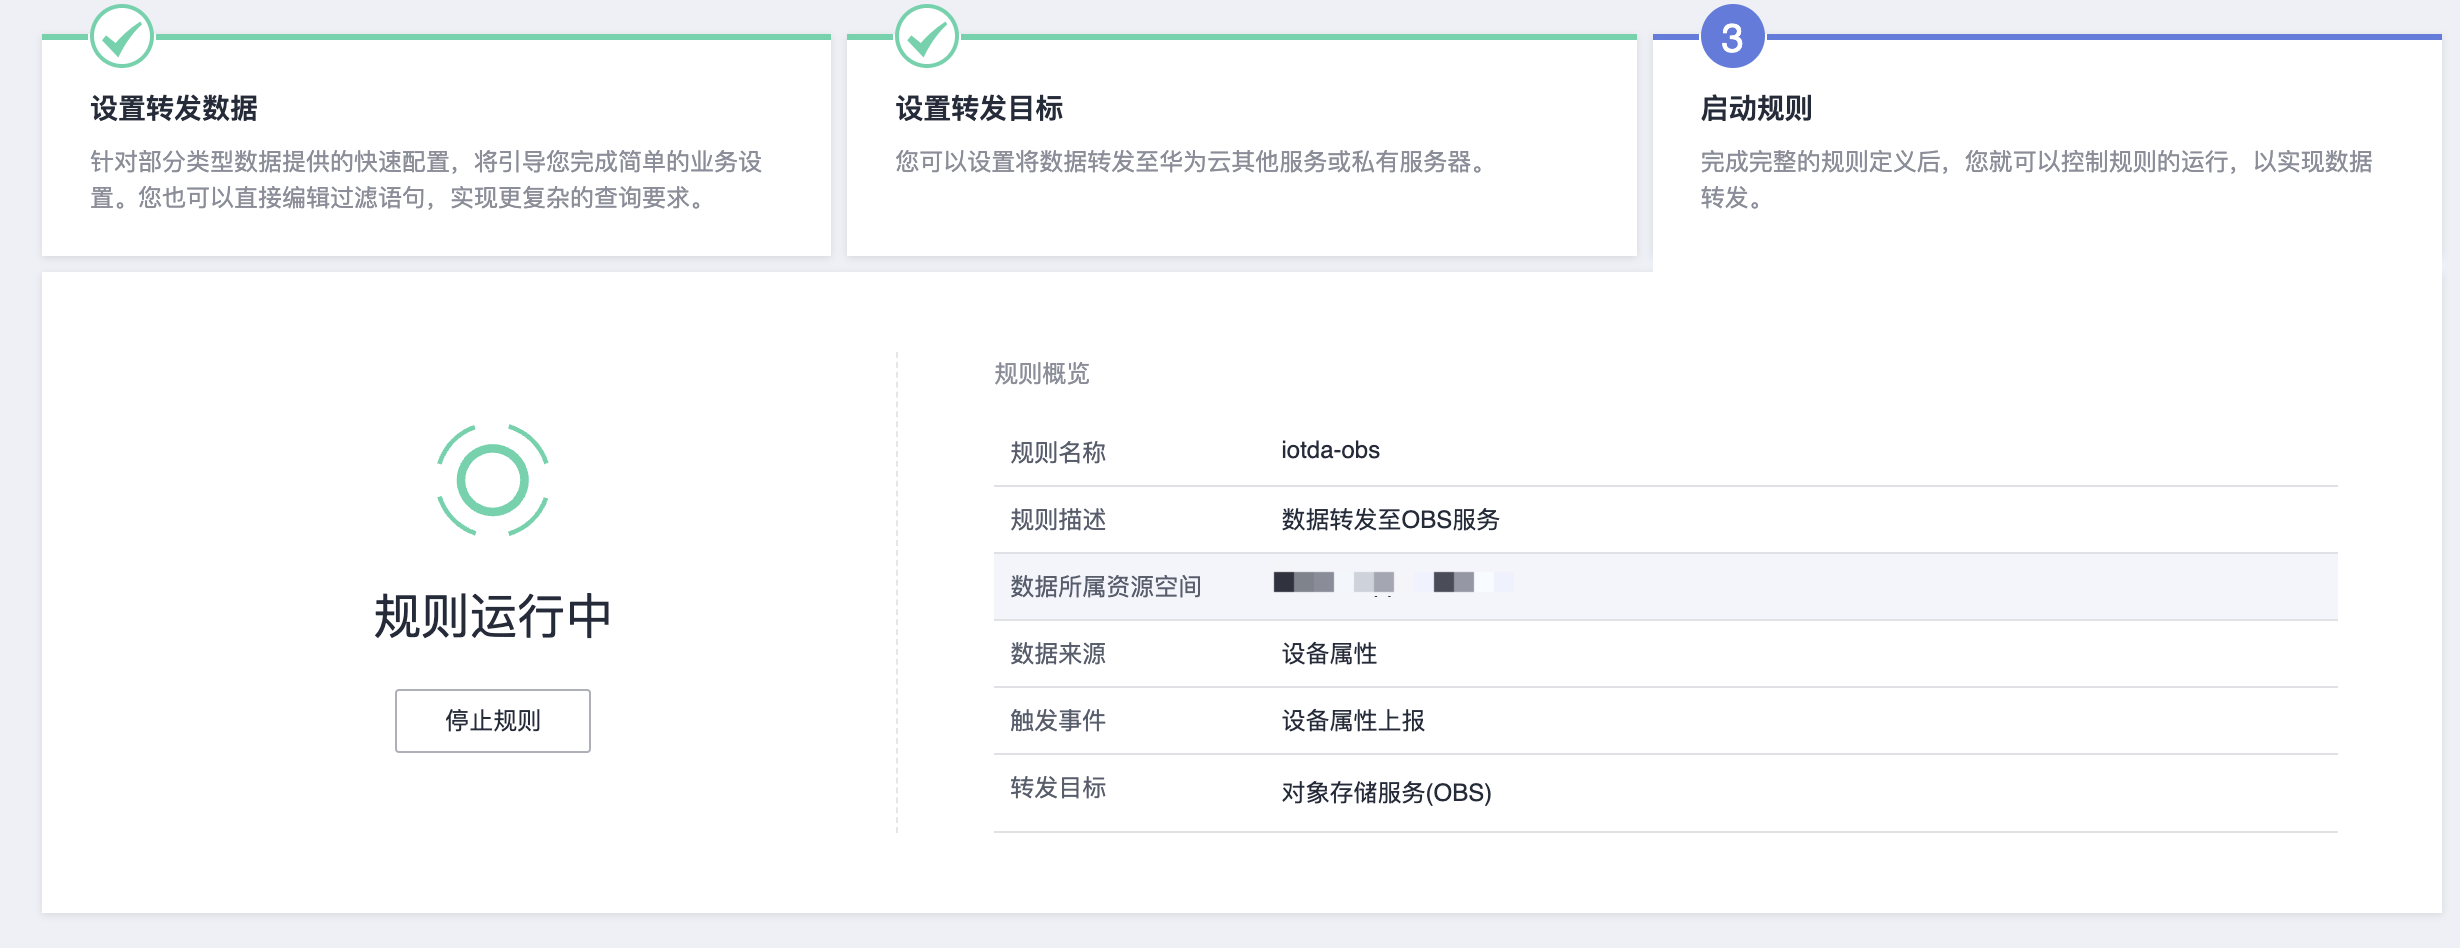Click the 数据所属资源空间 row label

point(1105,587)
